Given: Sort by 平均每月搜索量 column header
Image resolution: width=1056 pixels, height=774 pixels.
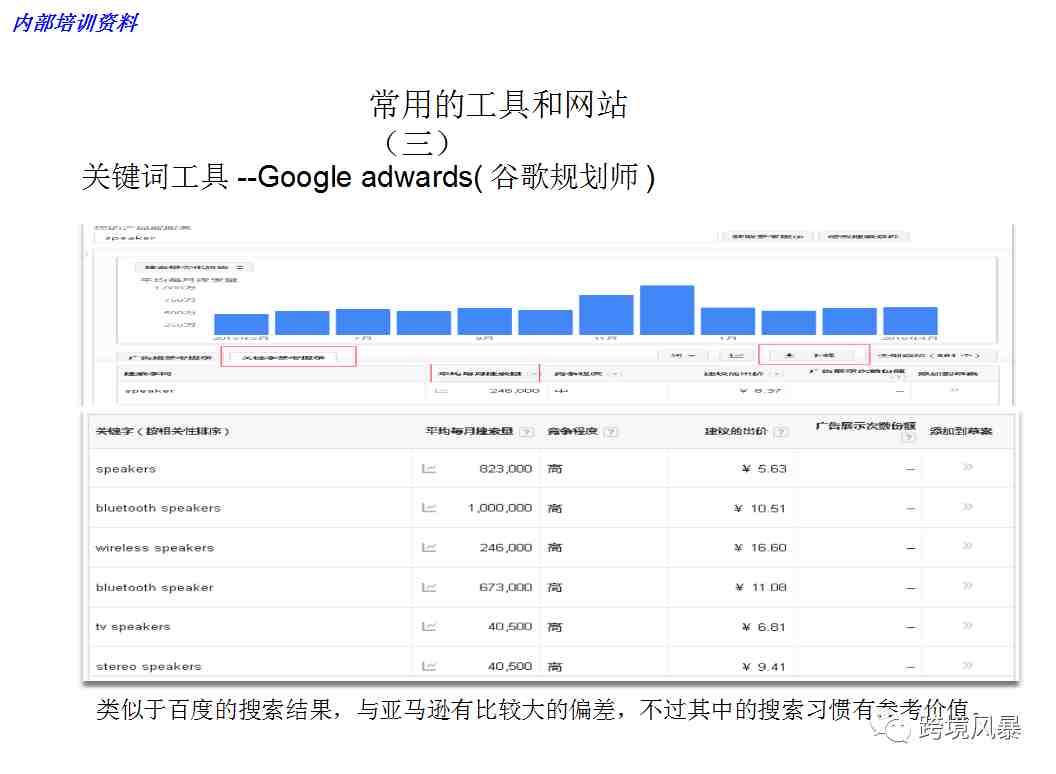Looking at the screenshot, I should pyautogui.click(x=469, y=431).
